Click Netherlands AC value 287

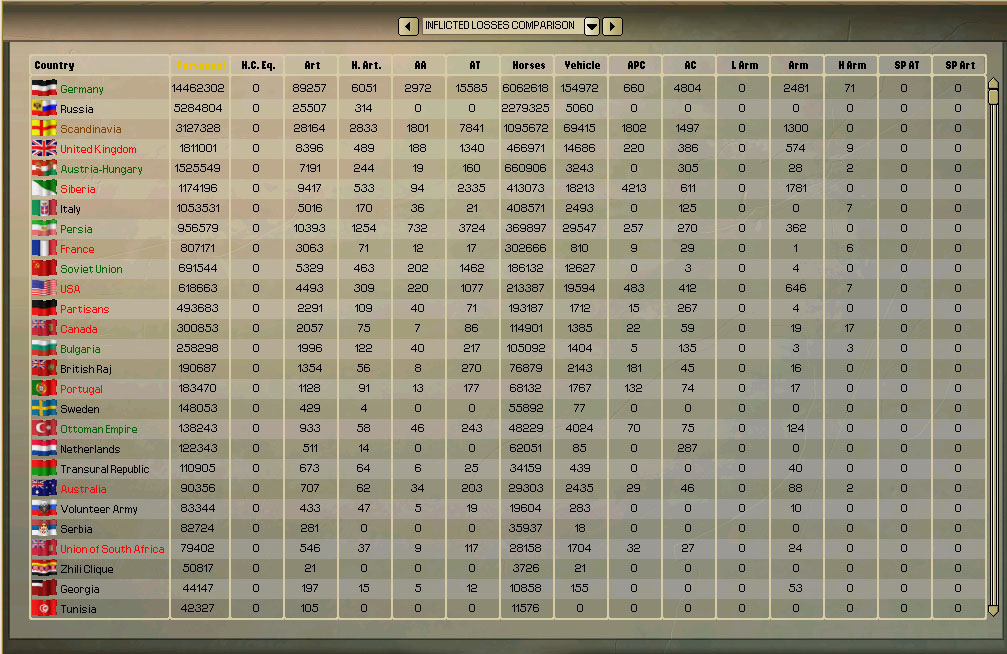(x=687, y=448)
